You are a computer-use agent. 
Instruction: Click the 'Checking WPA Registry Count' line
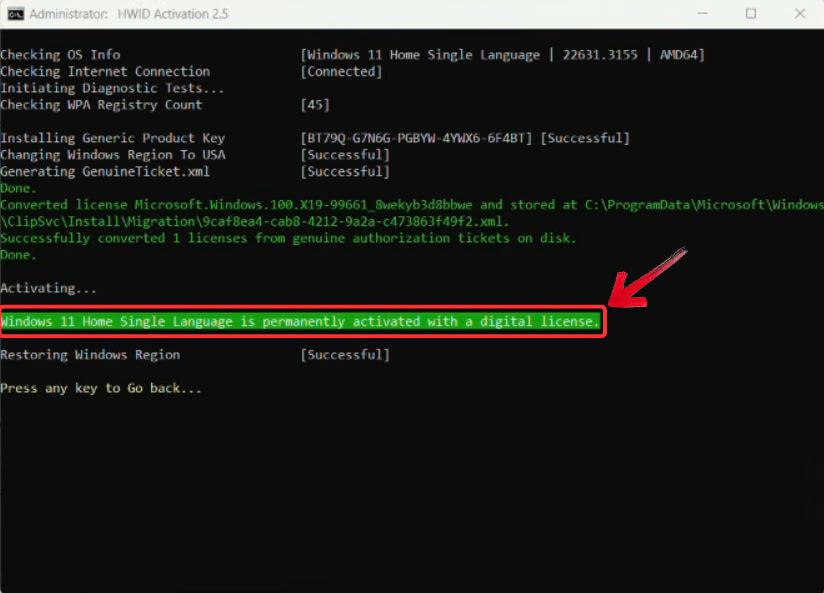(x=101, y=105)
